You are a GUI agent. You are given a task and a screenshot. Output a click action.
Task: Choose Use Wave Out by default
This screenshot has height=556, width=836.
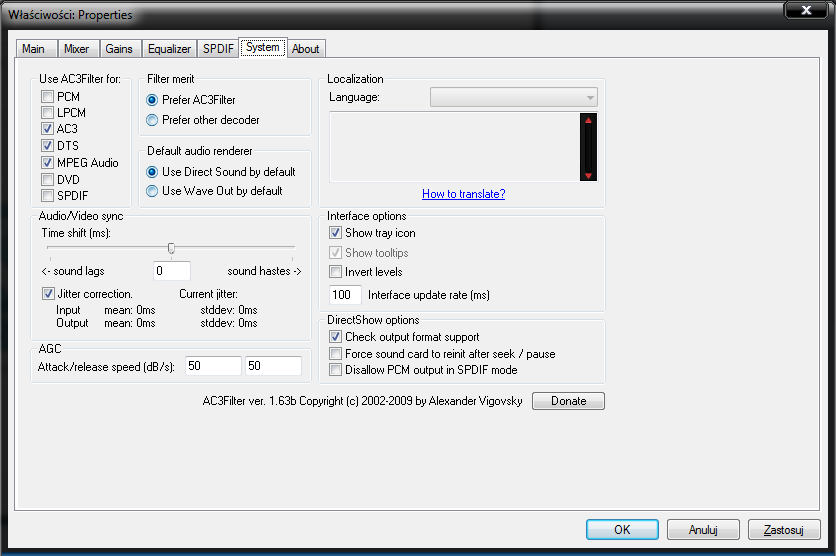tap(152, 191)
